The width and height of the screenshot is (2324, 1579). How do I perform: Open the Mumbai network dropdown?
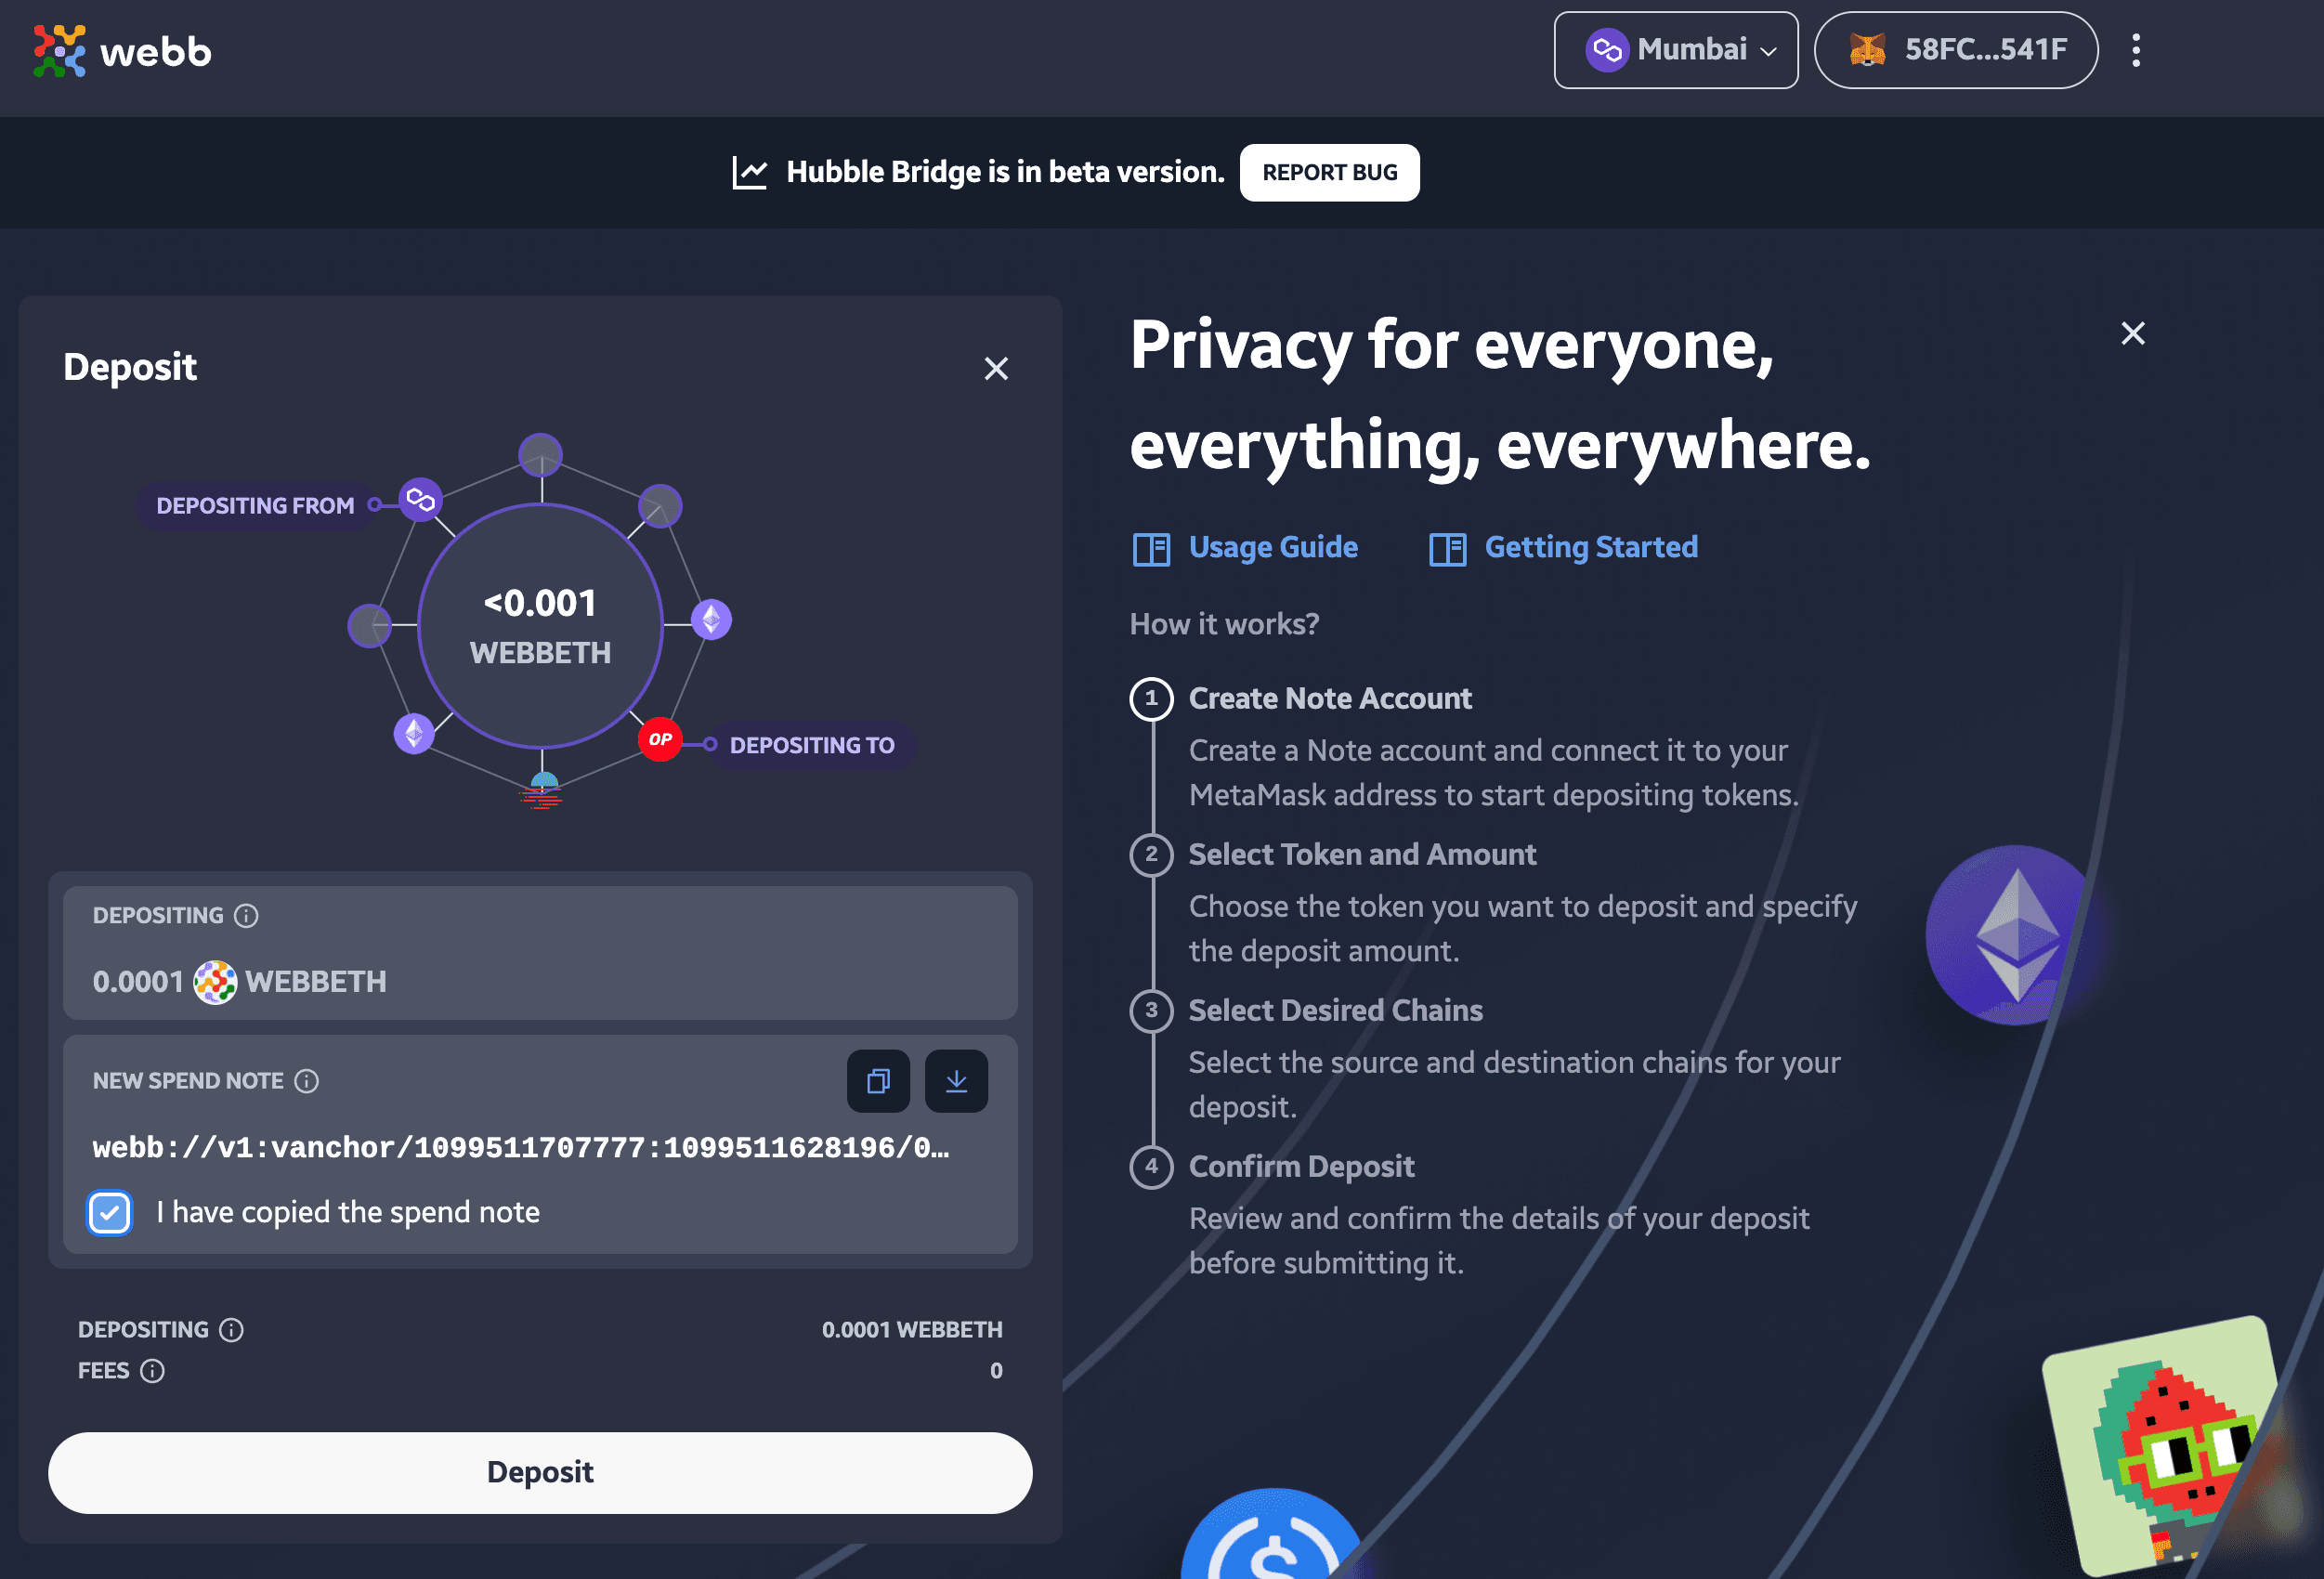click(1676, 50)
